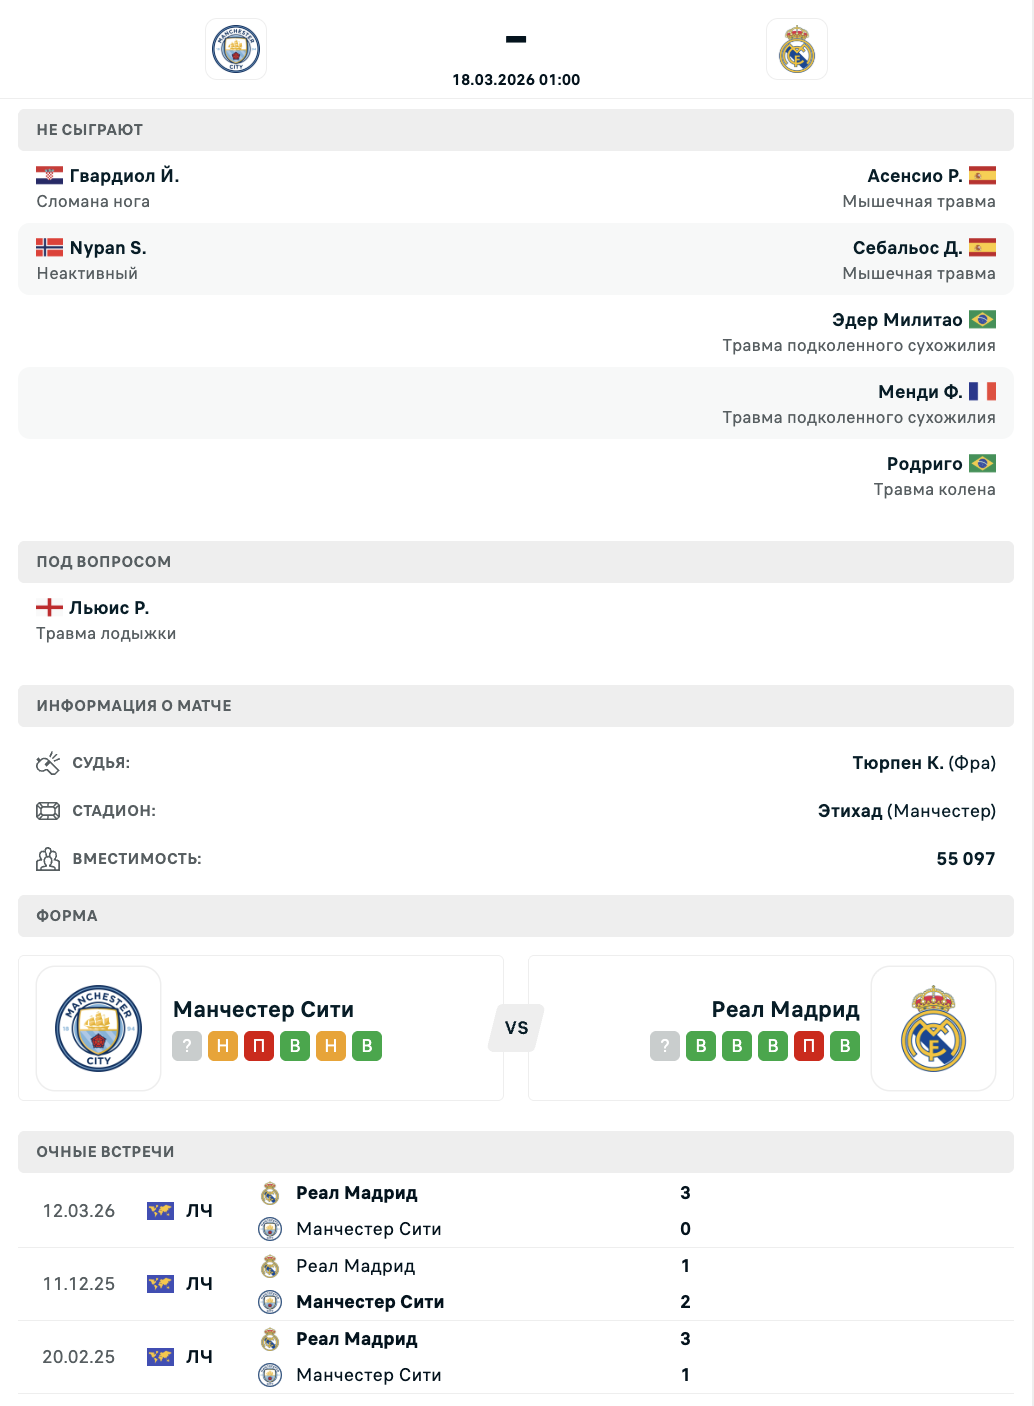This screenshot has width=1034, height=1406.
Task: Click referee name Тюрпен К.
Action: (897, 763)
